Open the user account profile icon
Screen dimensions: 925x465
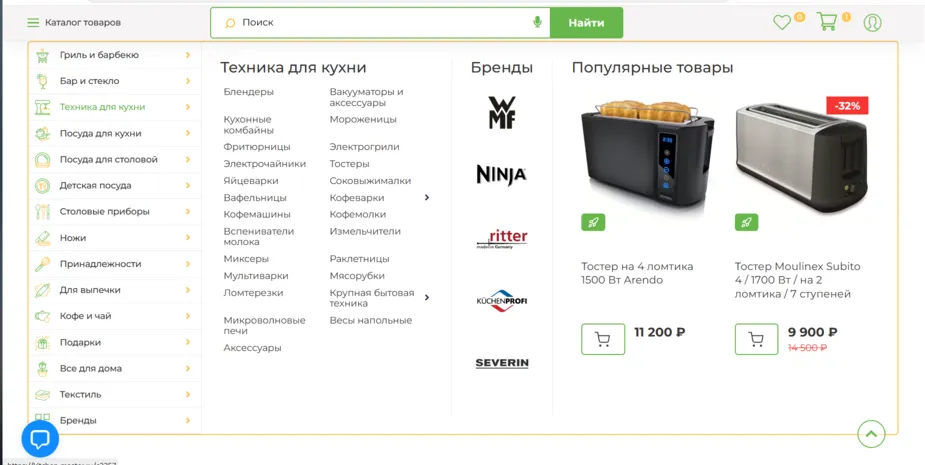click(x=872, y=22)
